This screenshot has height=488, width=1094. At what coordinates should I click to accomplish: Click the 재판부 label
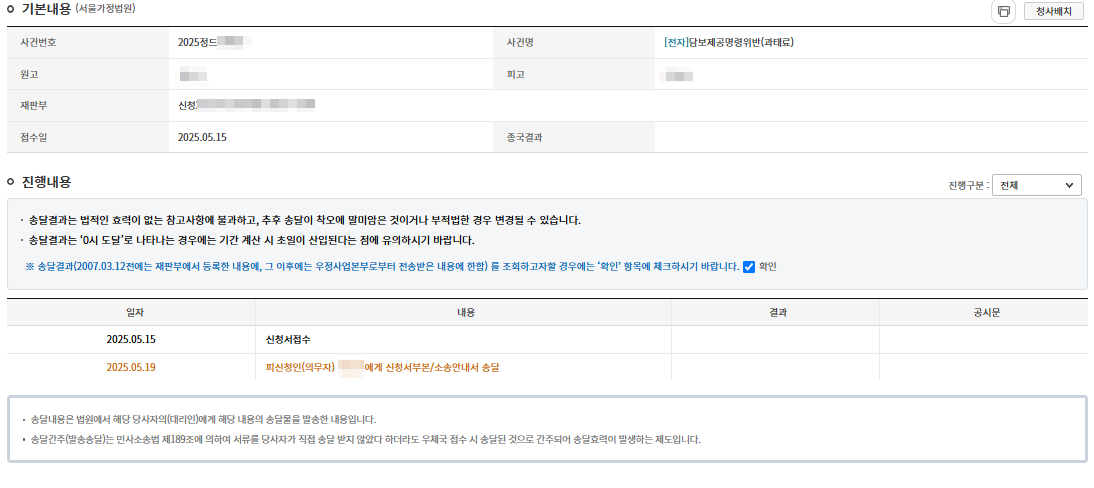[34, 105]
